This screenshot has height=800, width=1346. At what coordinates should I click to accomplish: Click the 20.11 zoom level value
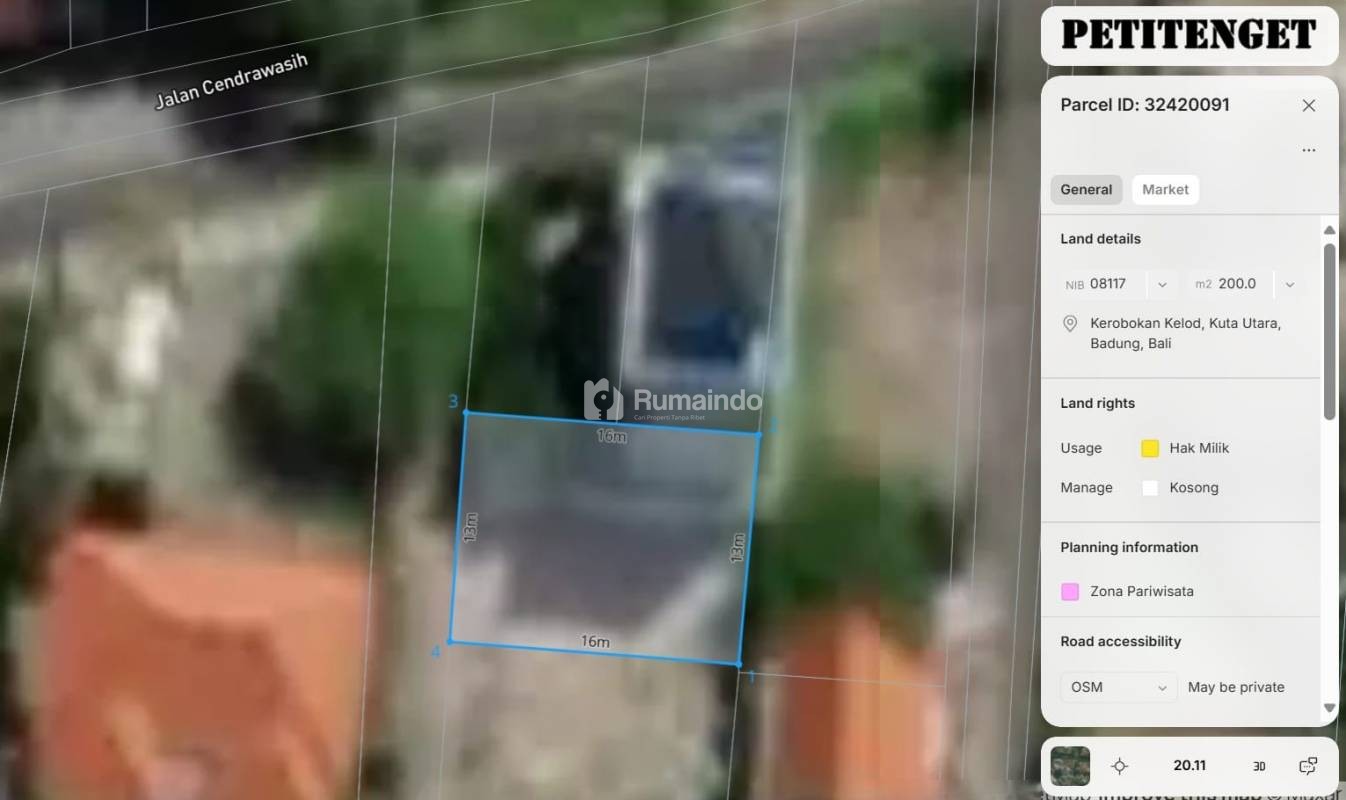pyautogui.click(x=1189, y=765)
